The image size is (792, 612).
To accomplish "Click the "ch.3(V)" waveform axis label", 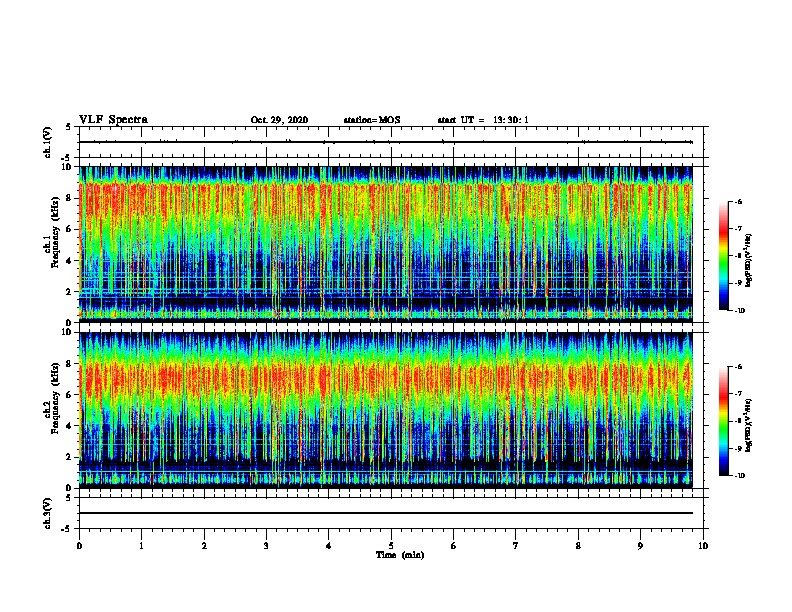I will pos(48,513).
